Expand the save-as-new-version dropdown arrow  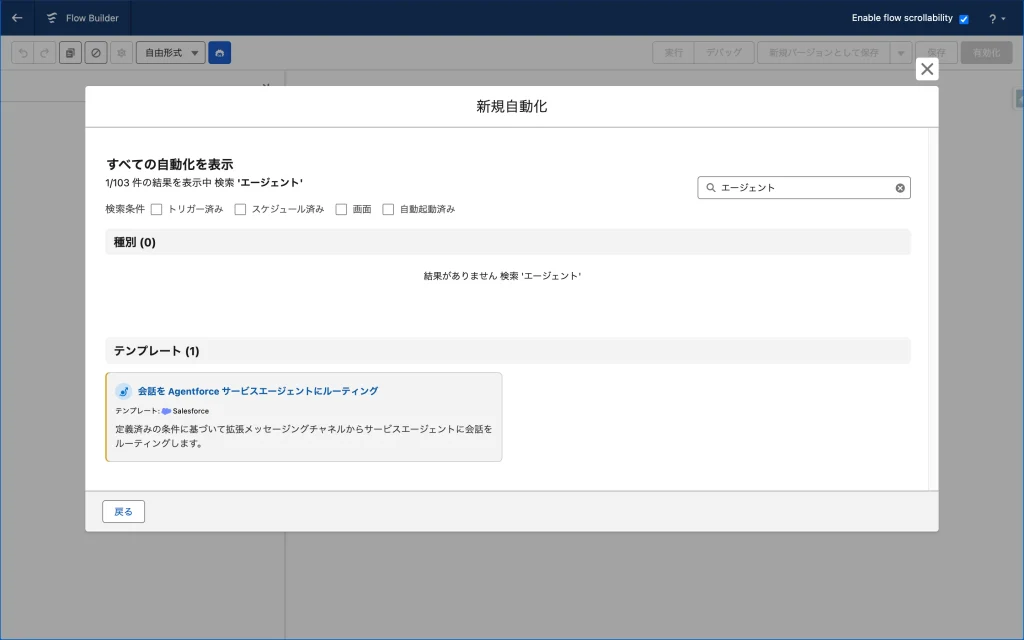(900, 53)
